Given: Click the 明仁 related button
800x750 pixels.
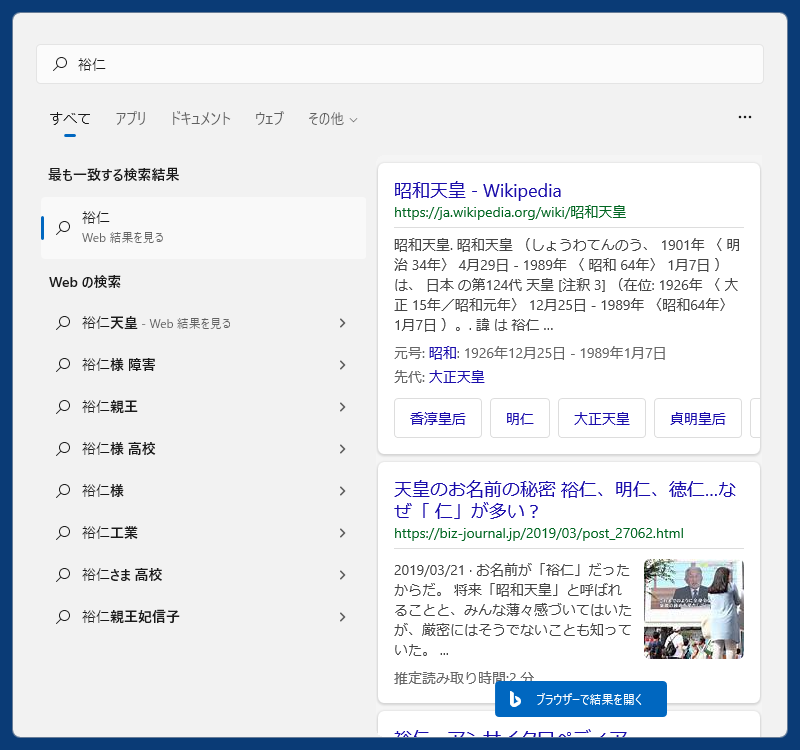Looking at the screenshot, I should [520, 418].
